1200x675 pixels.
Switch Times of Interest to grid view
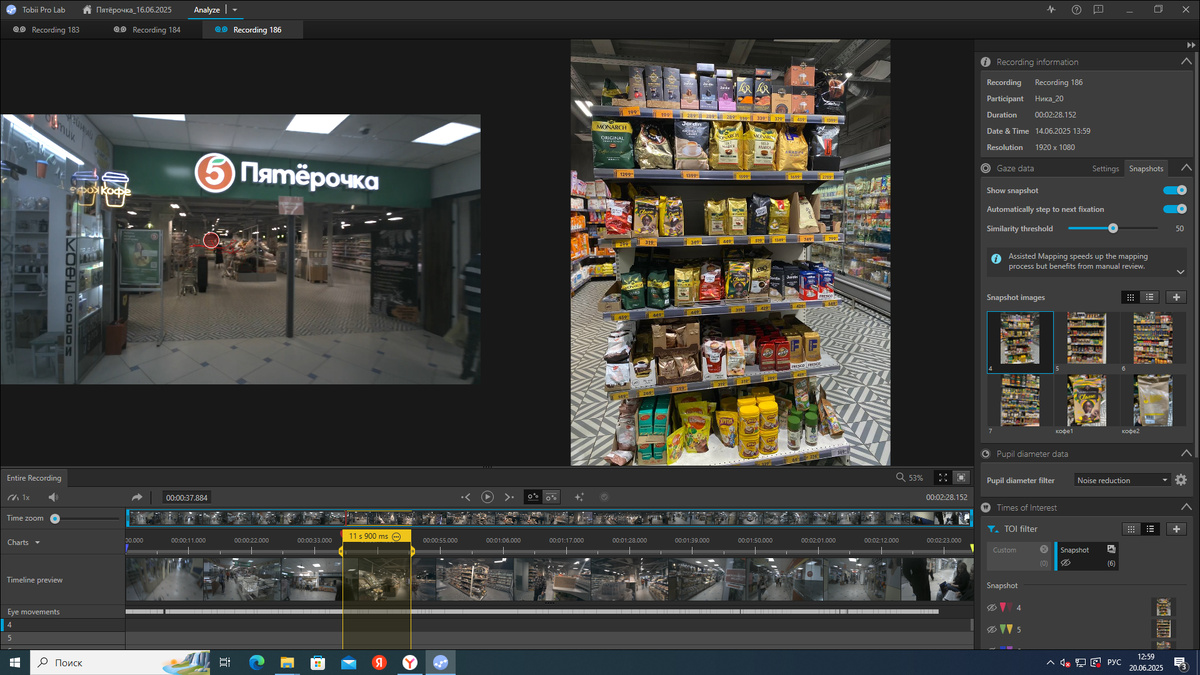click(1131, 529)
